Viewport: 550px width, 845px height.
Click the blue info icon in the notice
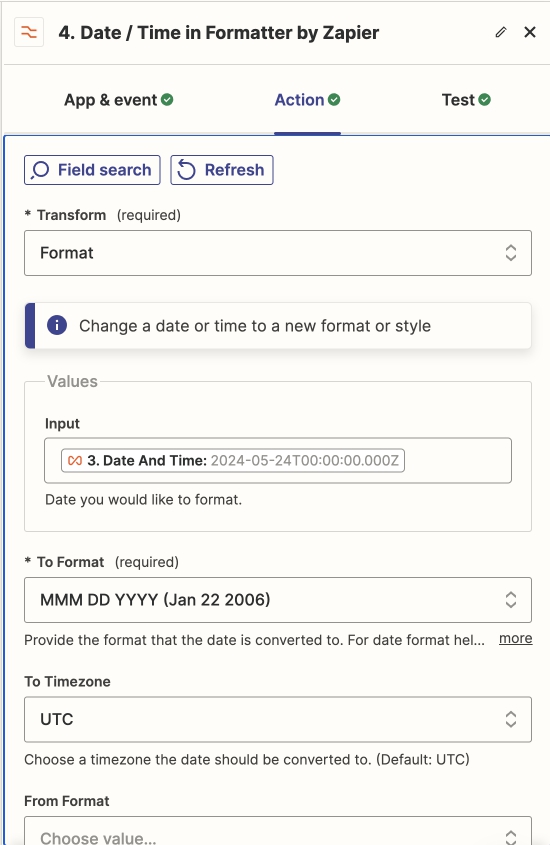(x=57, y=325)
